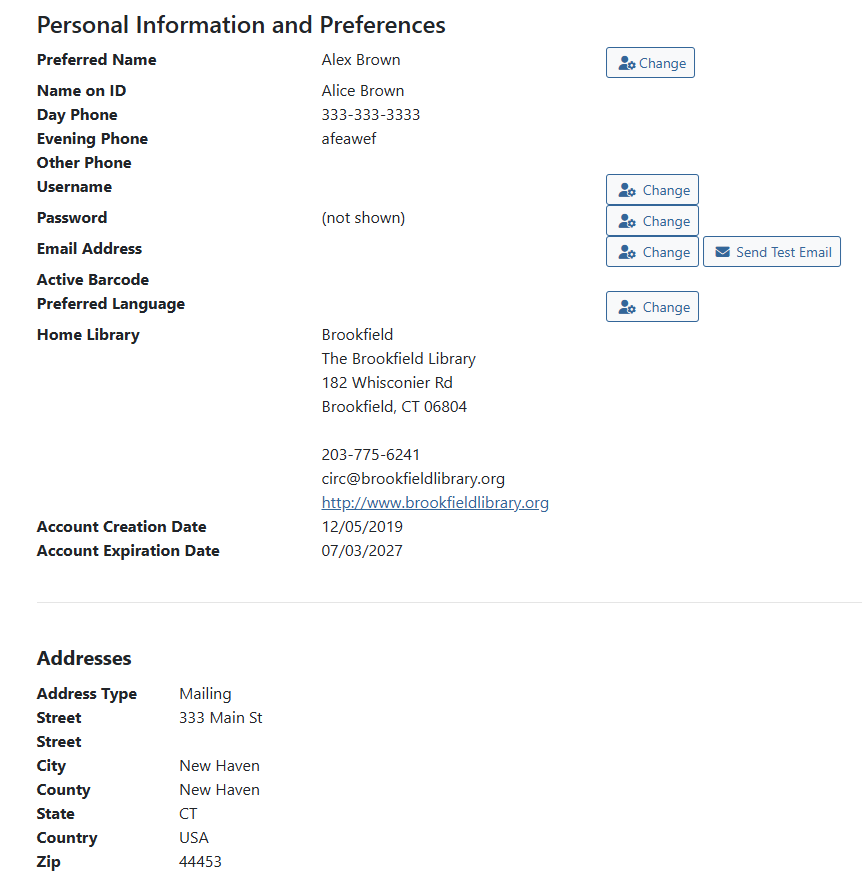Click the person-gear icon on Password Change
This screenshot has height=888, width=868.
629,220
